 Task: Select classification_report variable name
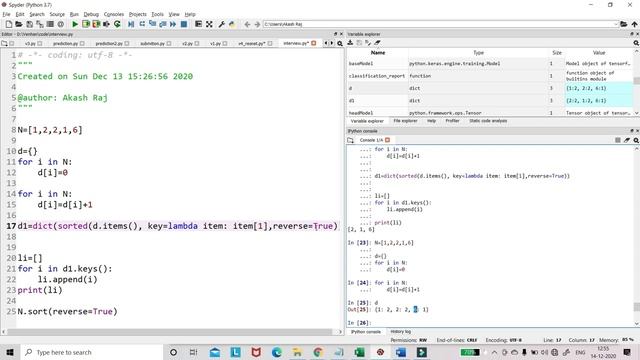point(377,76)
